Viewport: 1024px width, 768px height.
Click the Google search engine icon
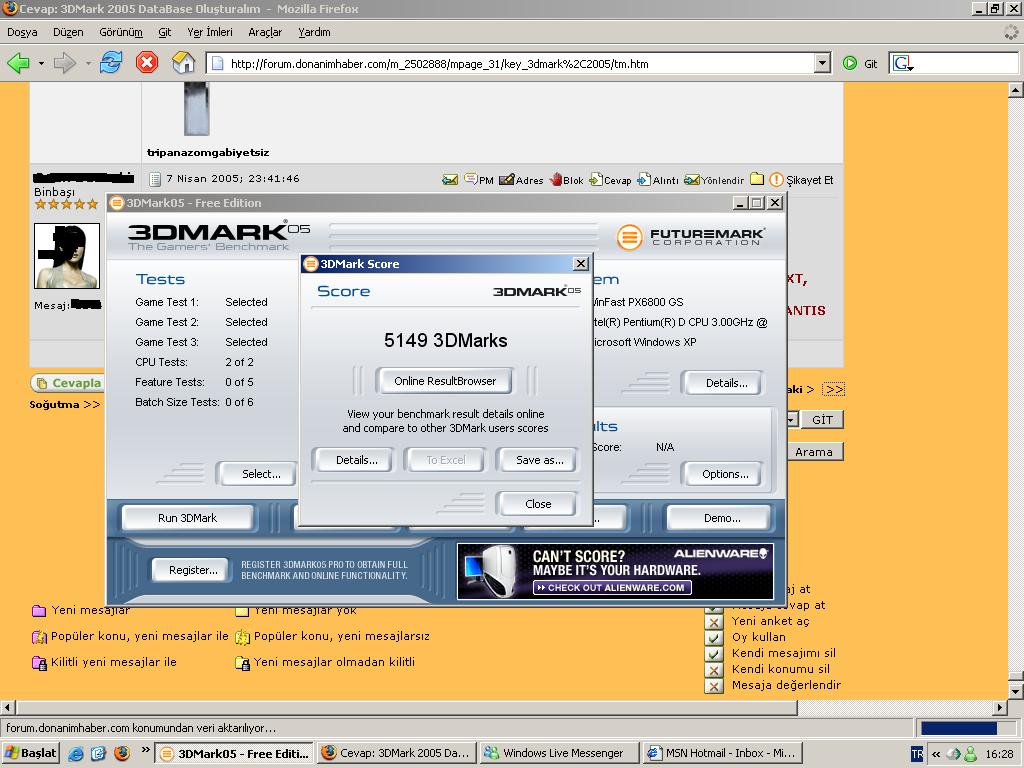coord(903,63)
